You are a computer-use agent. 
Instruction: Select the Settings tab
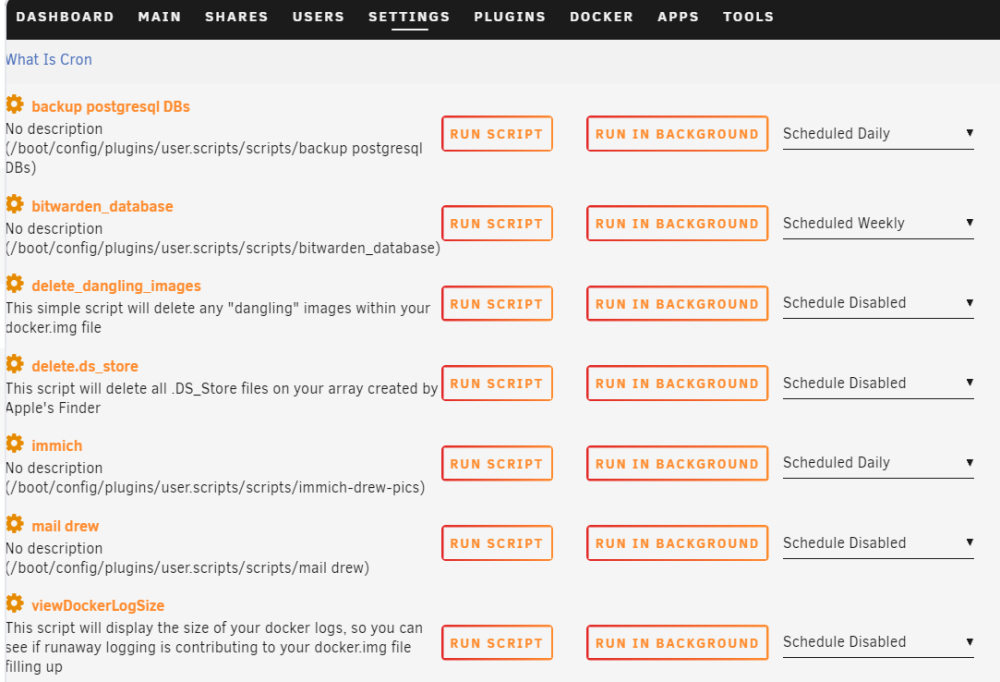(409, 17)
